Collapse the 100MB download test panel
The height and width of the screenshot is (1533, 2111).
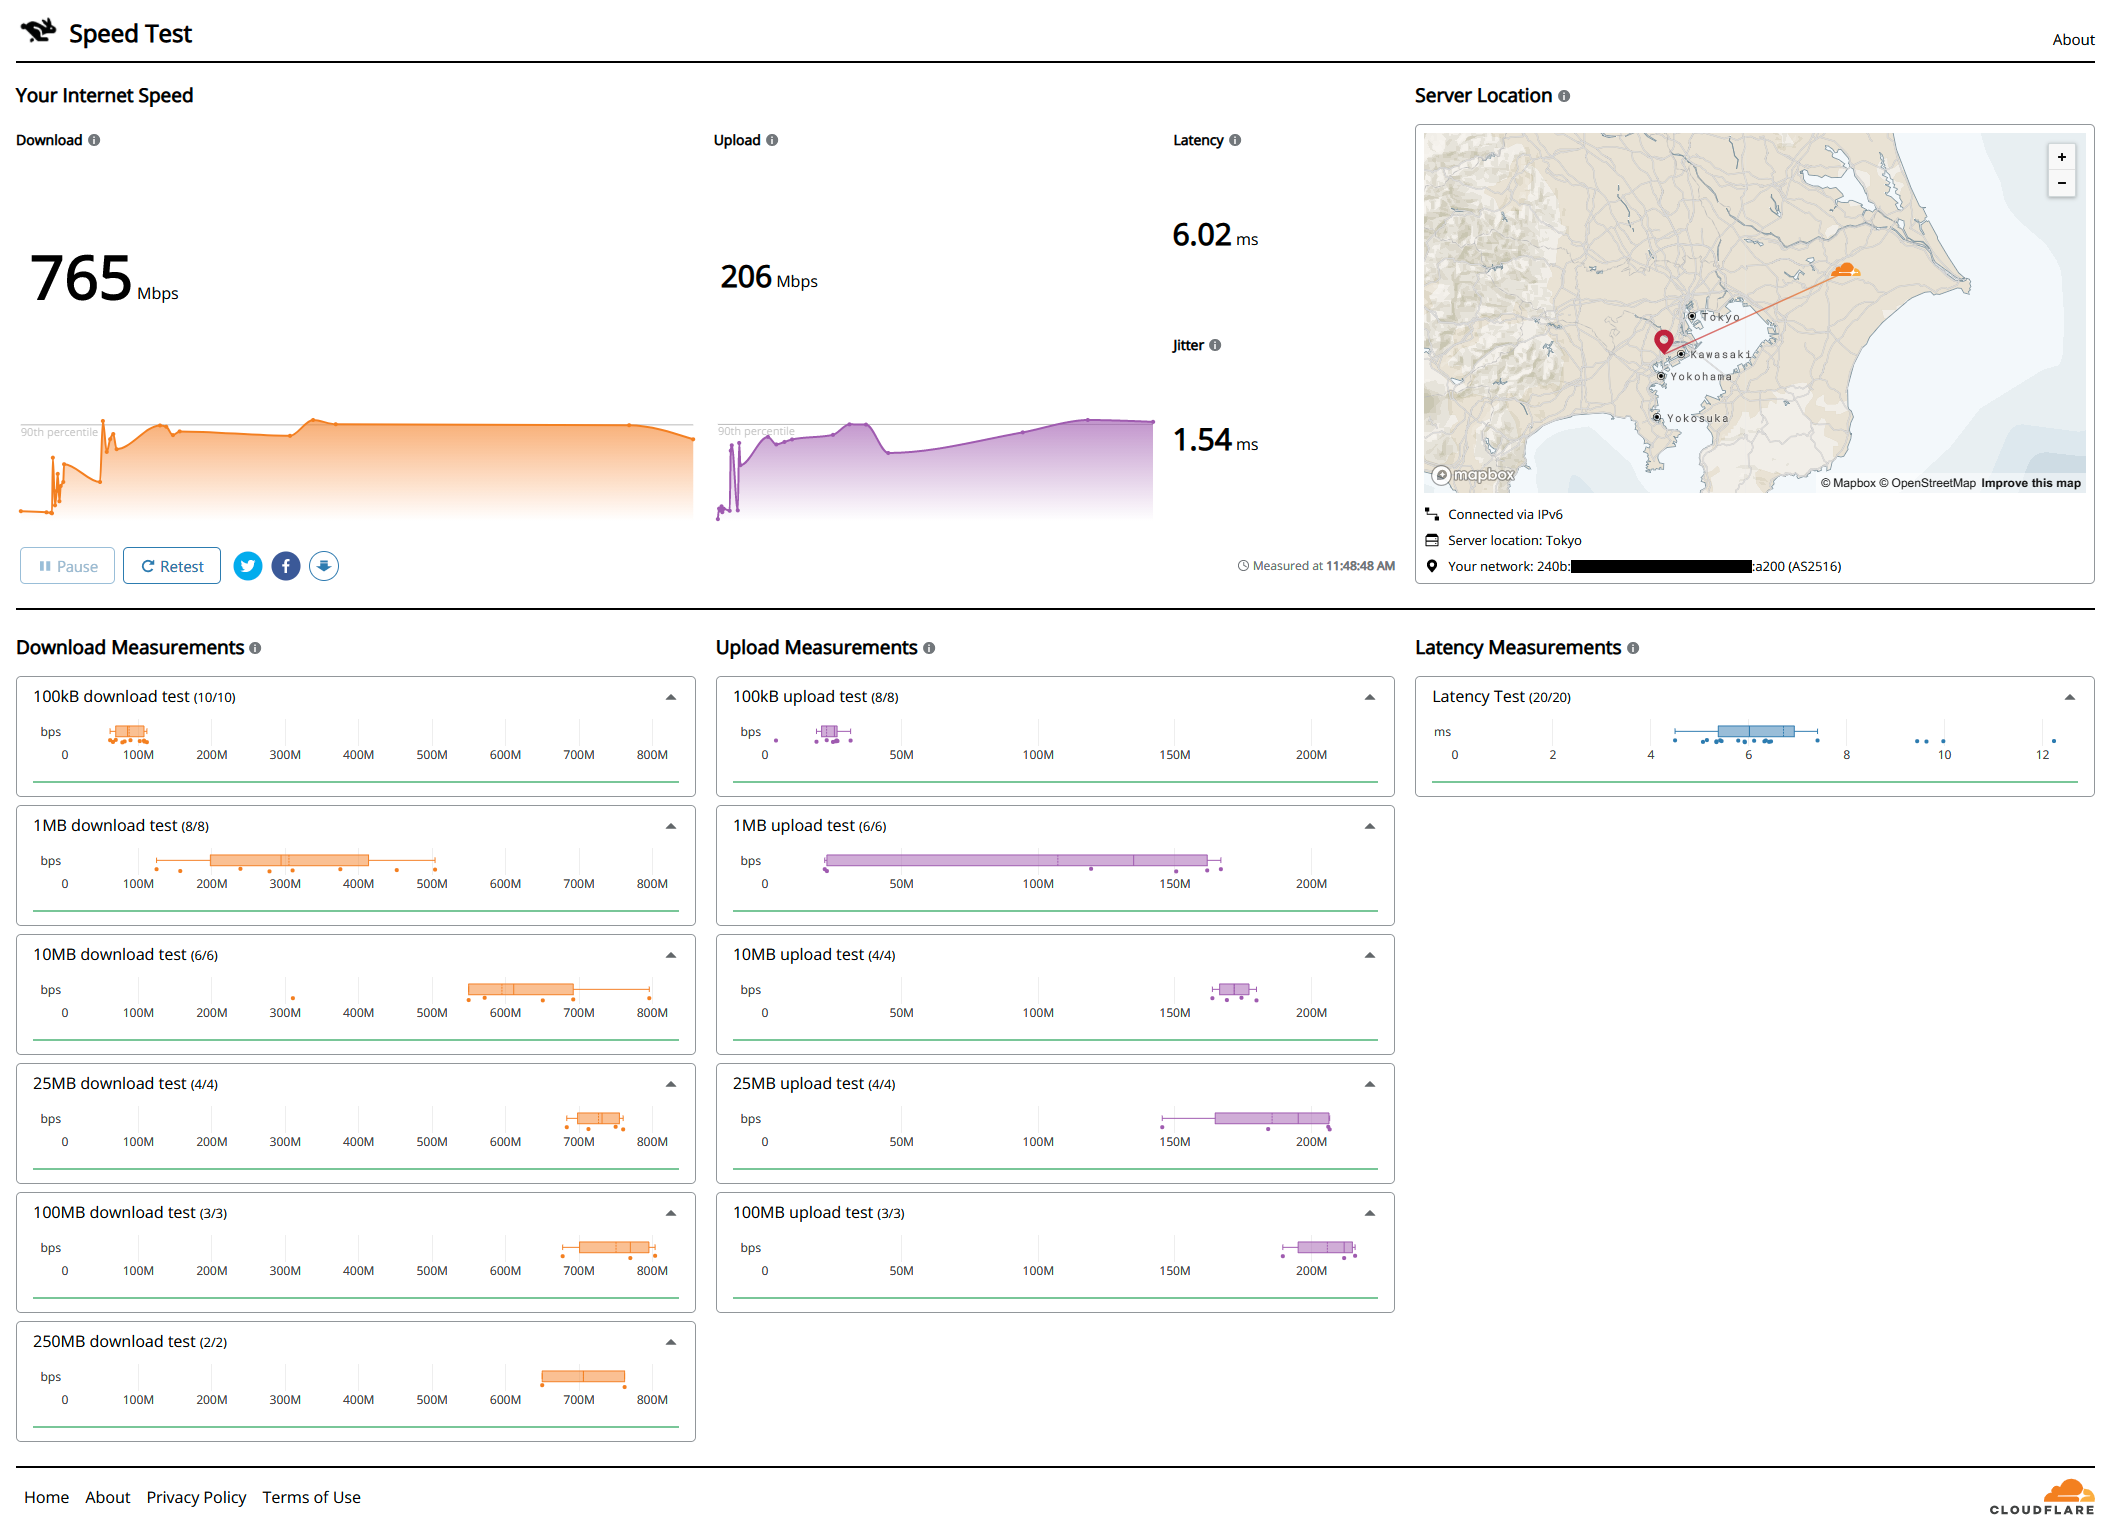[671, 1213]
